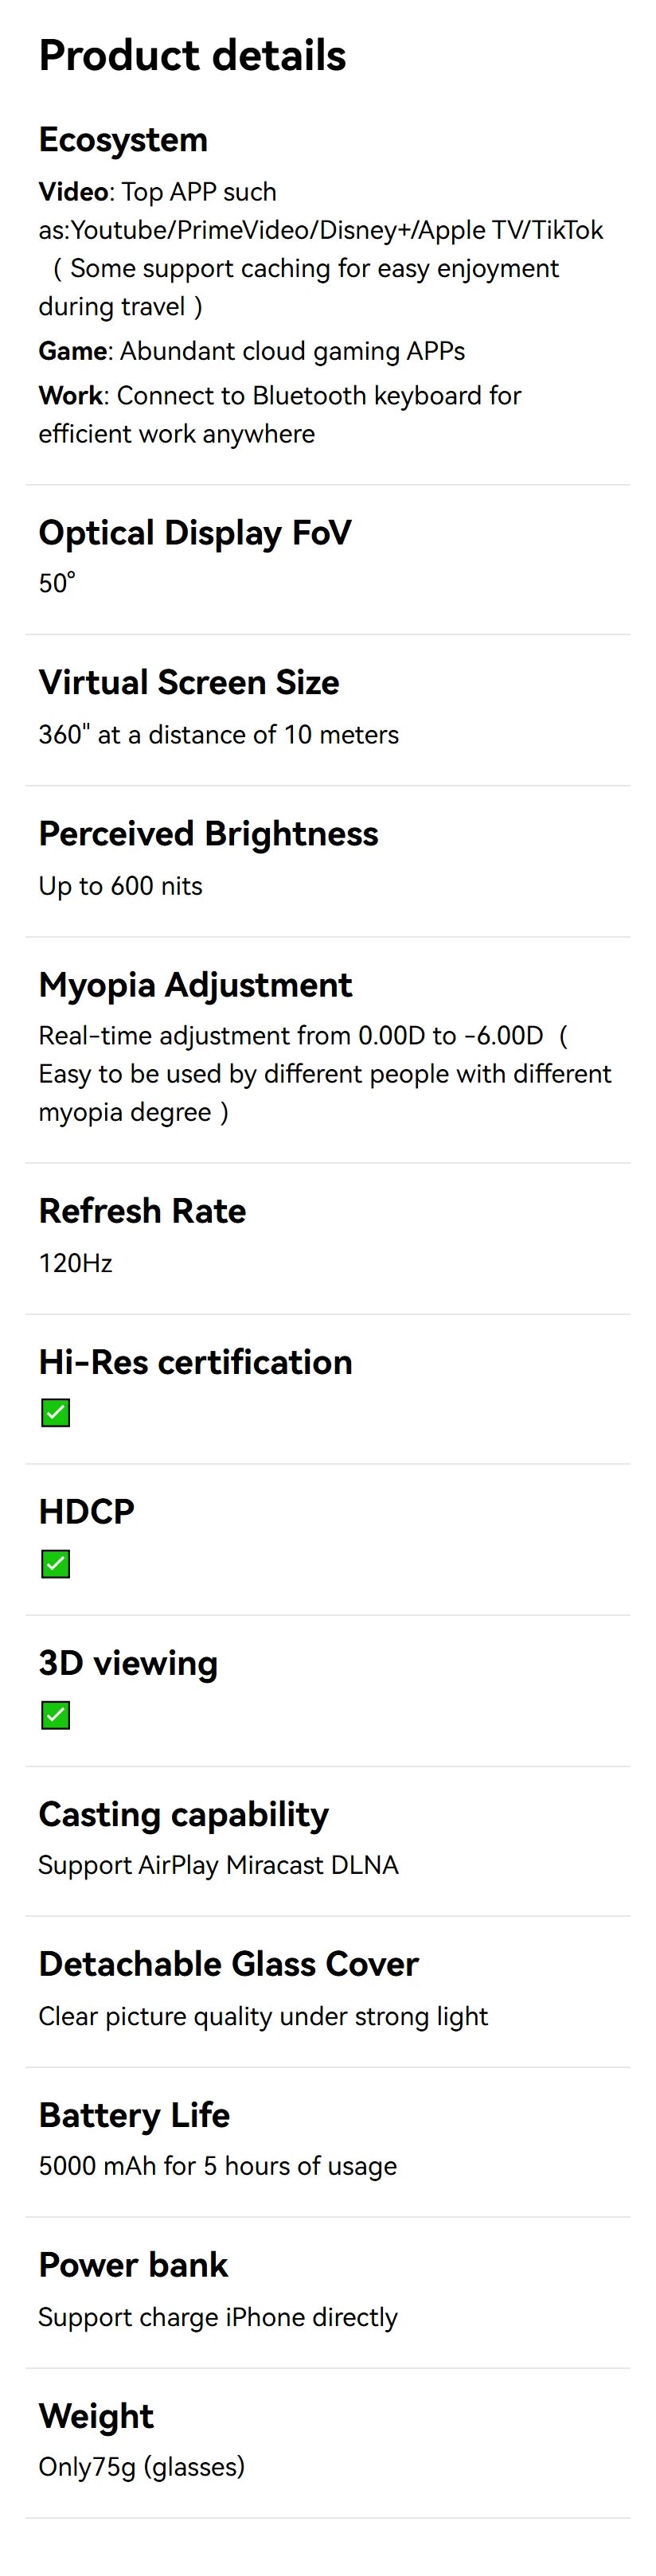The height and width of the screenshot is (2576, 656).
Task: Click the HDCP green checkmark
Action: tap(56, 1564)
